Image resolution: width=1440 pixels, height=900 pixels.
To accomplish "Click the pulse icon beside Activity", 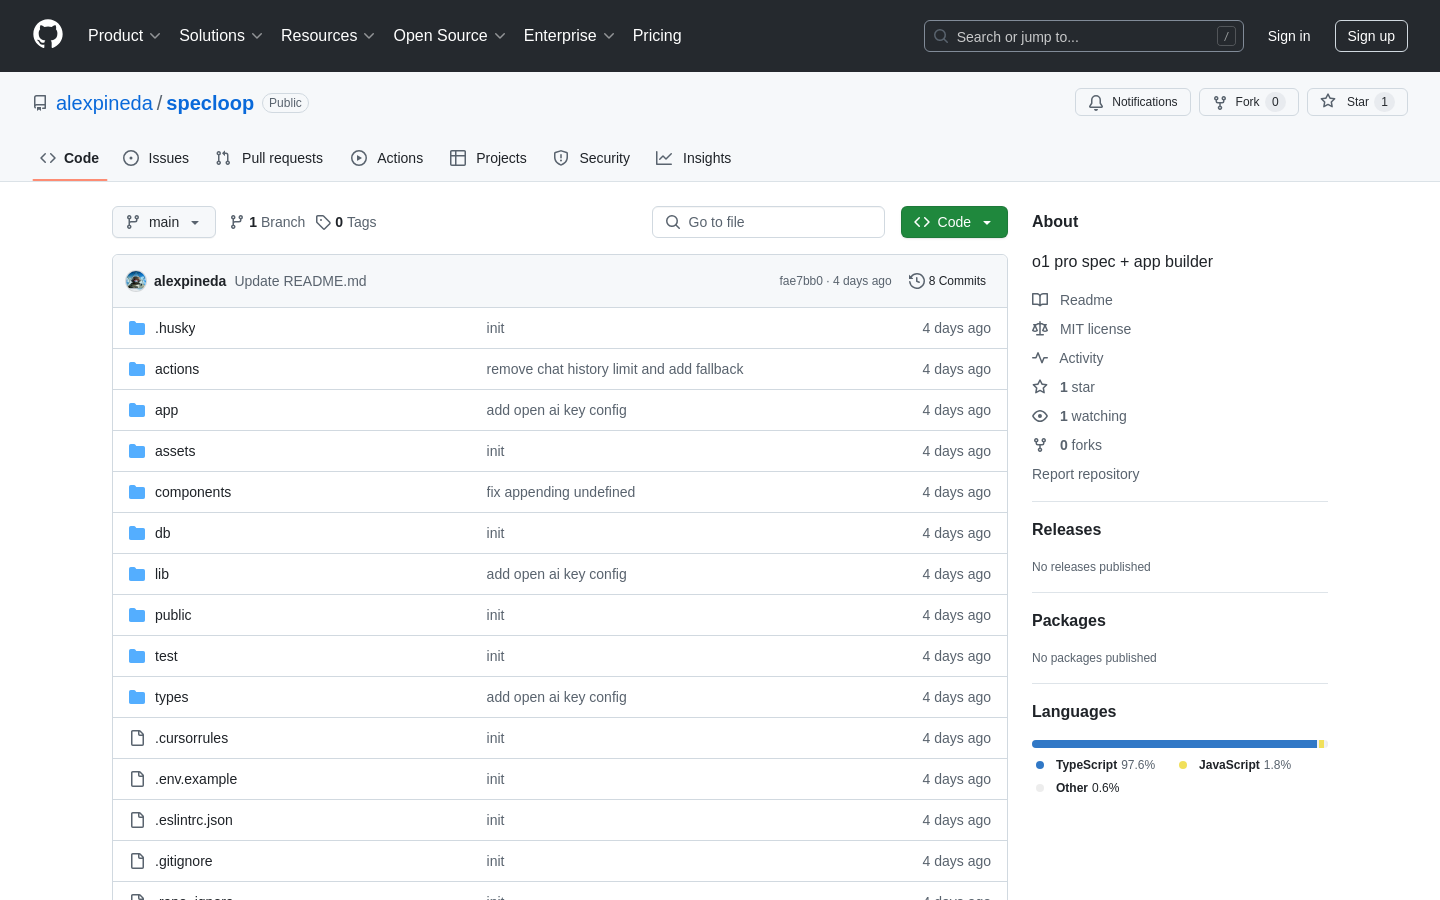I will pos(1040,358).
